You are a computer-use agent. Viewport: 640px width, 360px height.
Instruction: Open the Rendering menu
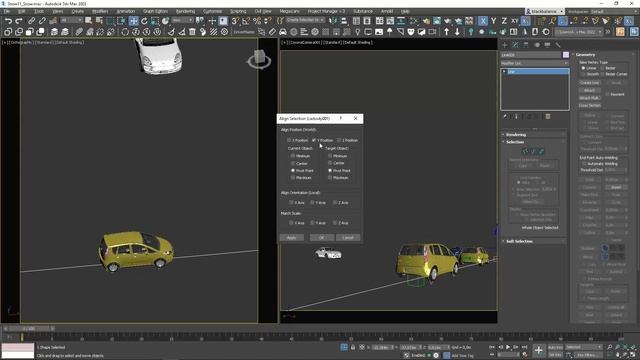(x=185, y=11)
